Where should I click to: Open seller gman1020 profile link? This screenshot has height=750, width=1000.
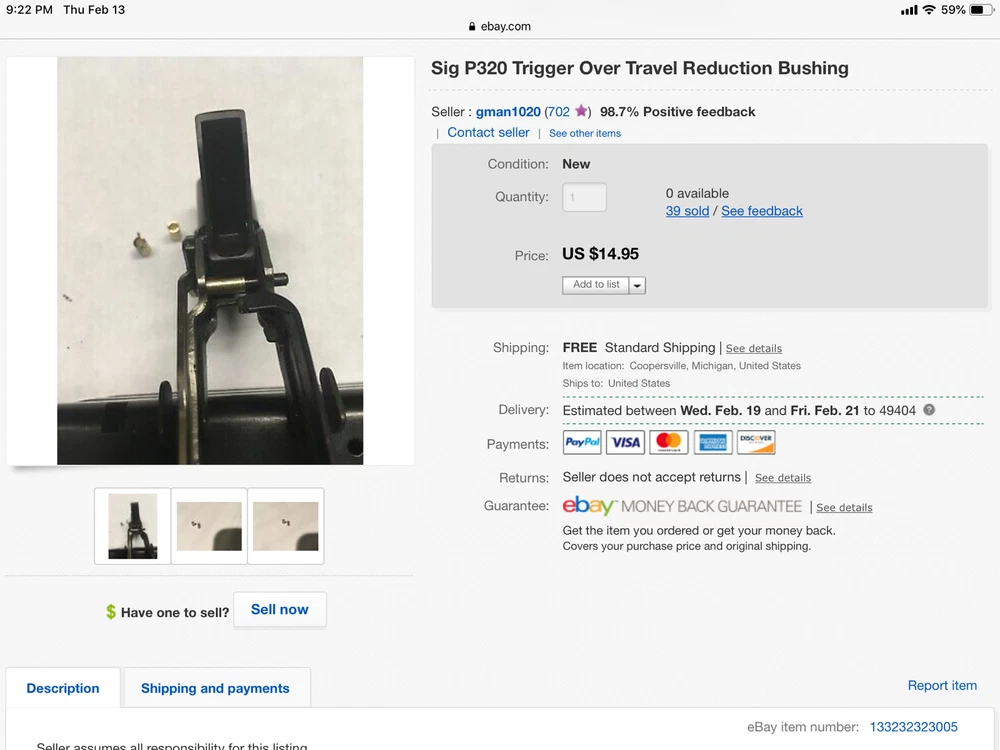(508, 112)
